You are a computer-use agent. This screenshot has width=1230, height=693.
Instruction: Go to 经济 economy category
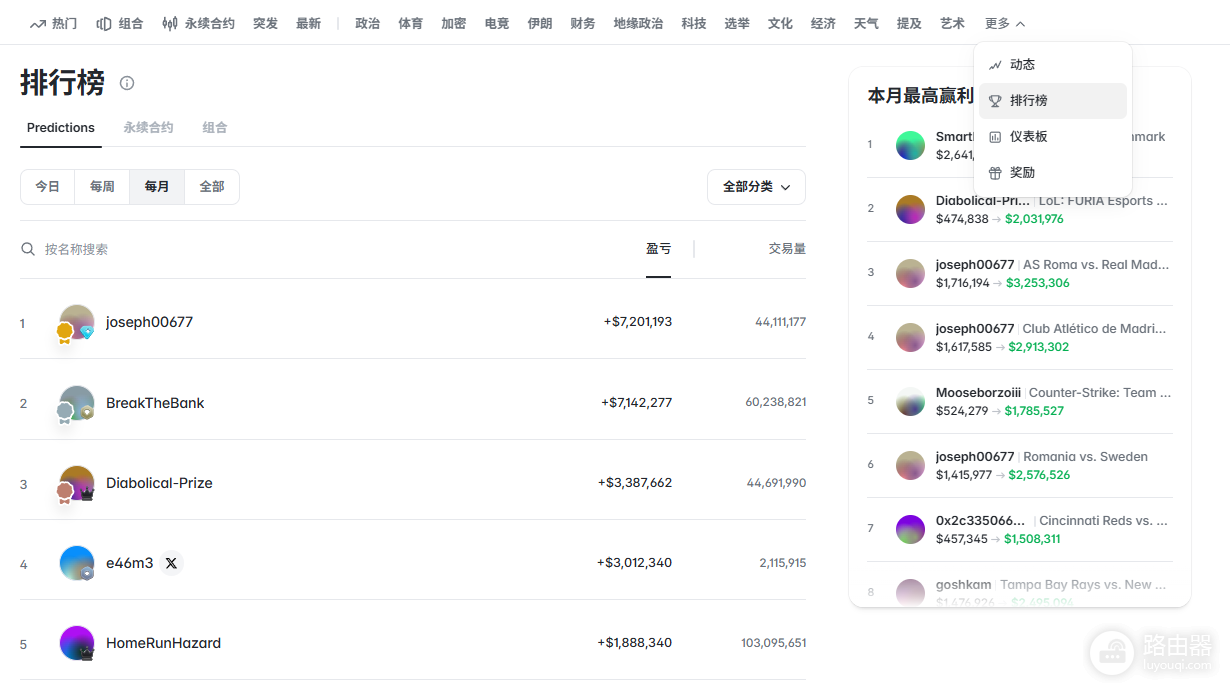coord(823,23)
